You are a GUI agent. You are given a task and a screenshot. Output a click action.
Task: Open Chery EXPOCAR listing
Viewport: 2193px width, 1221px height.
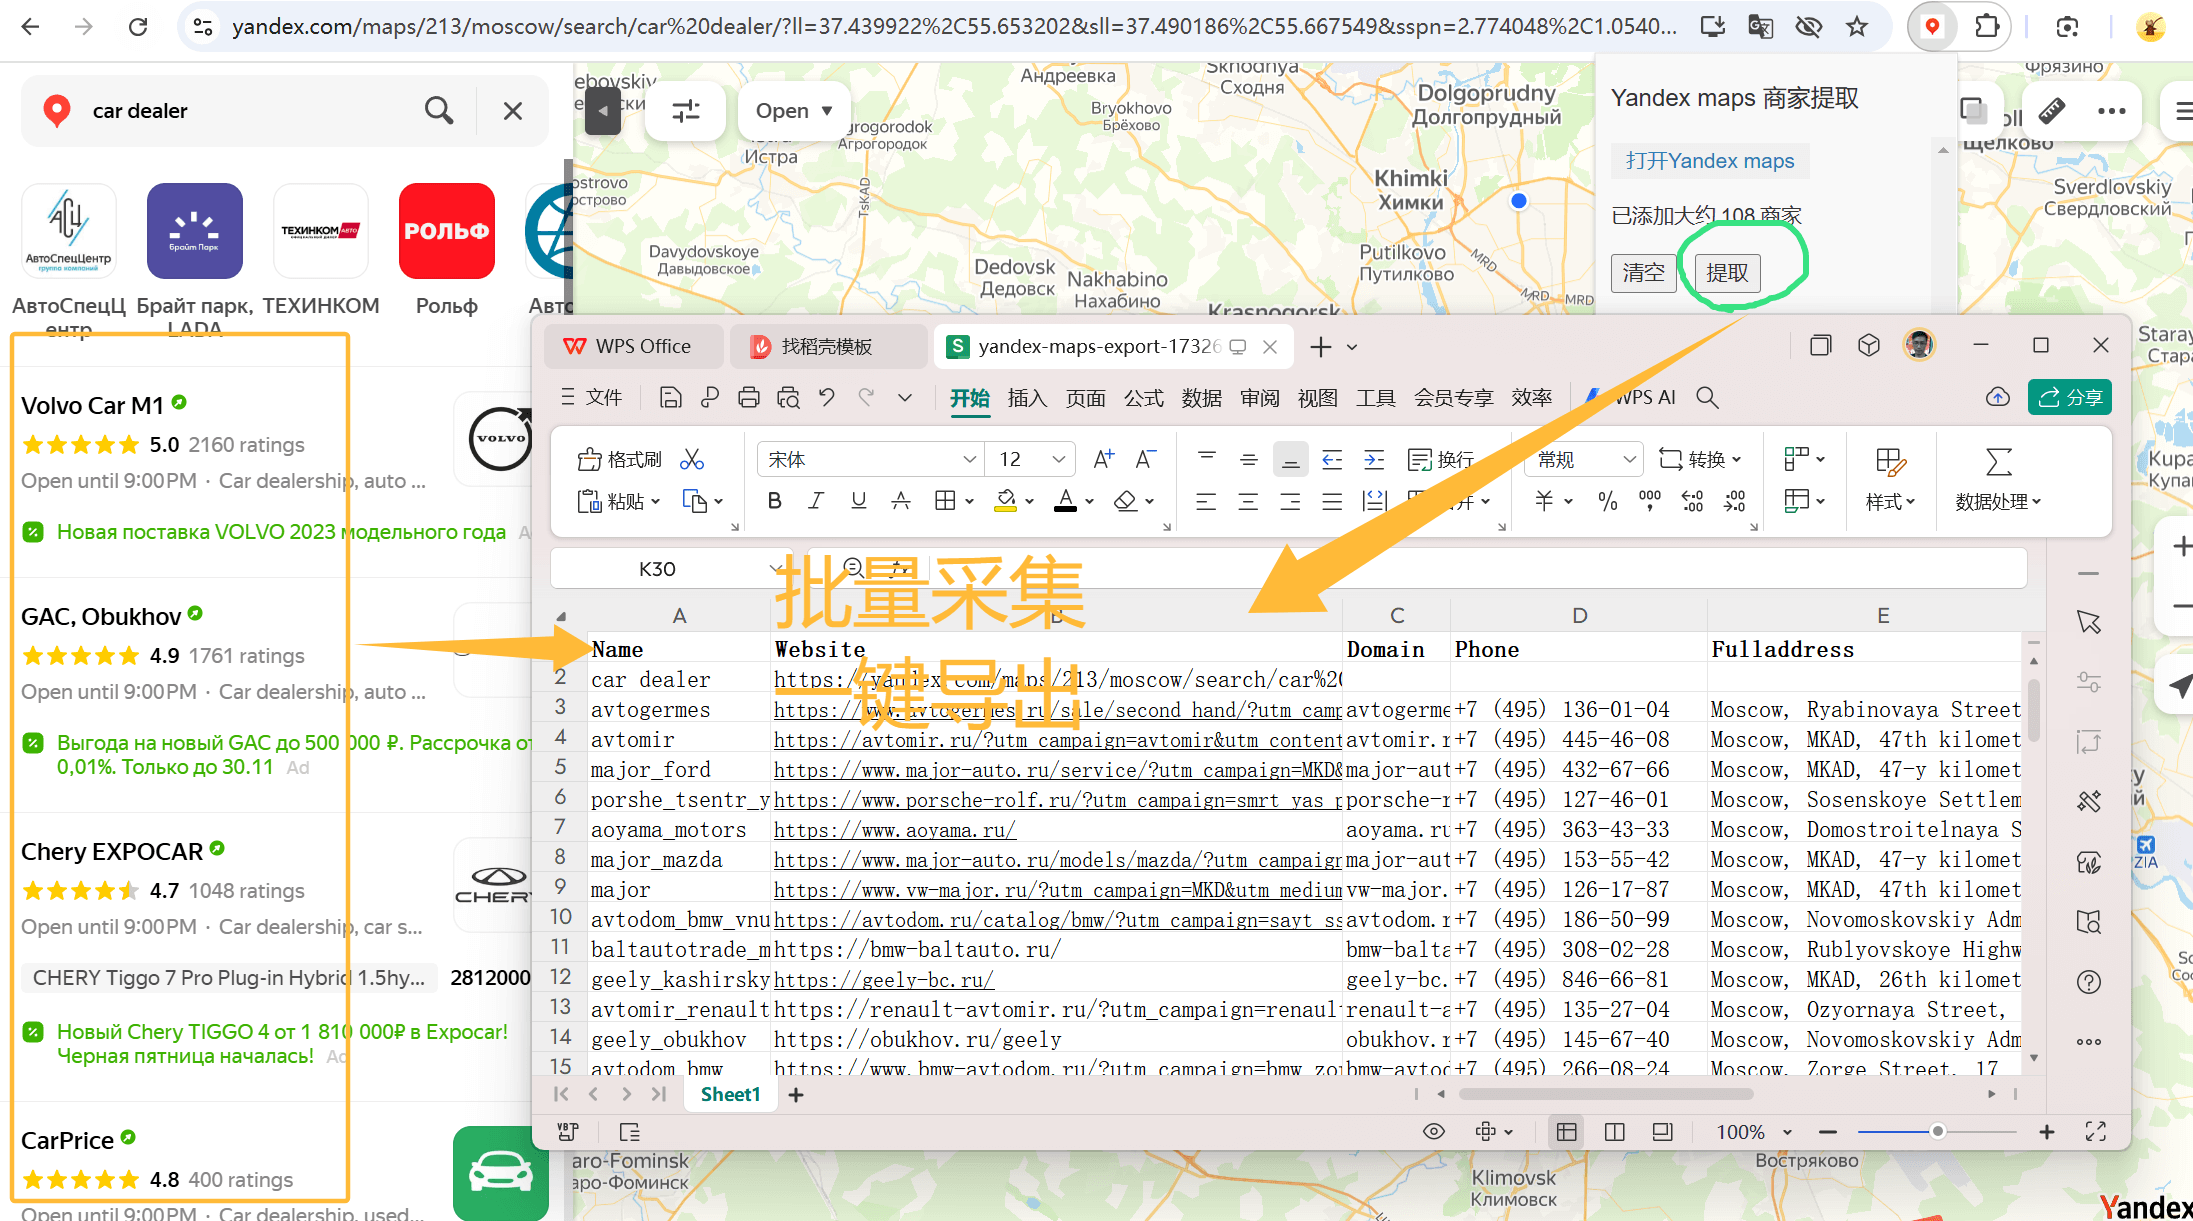coord(112,851)
